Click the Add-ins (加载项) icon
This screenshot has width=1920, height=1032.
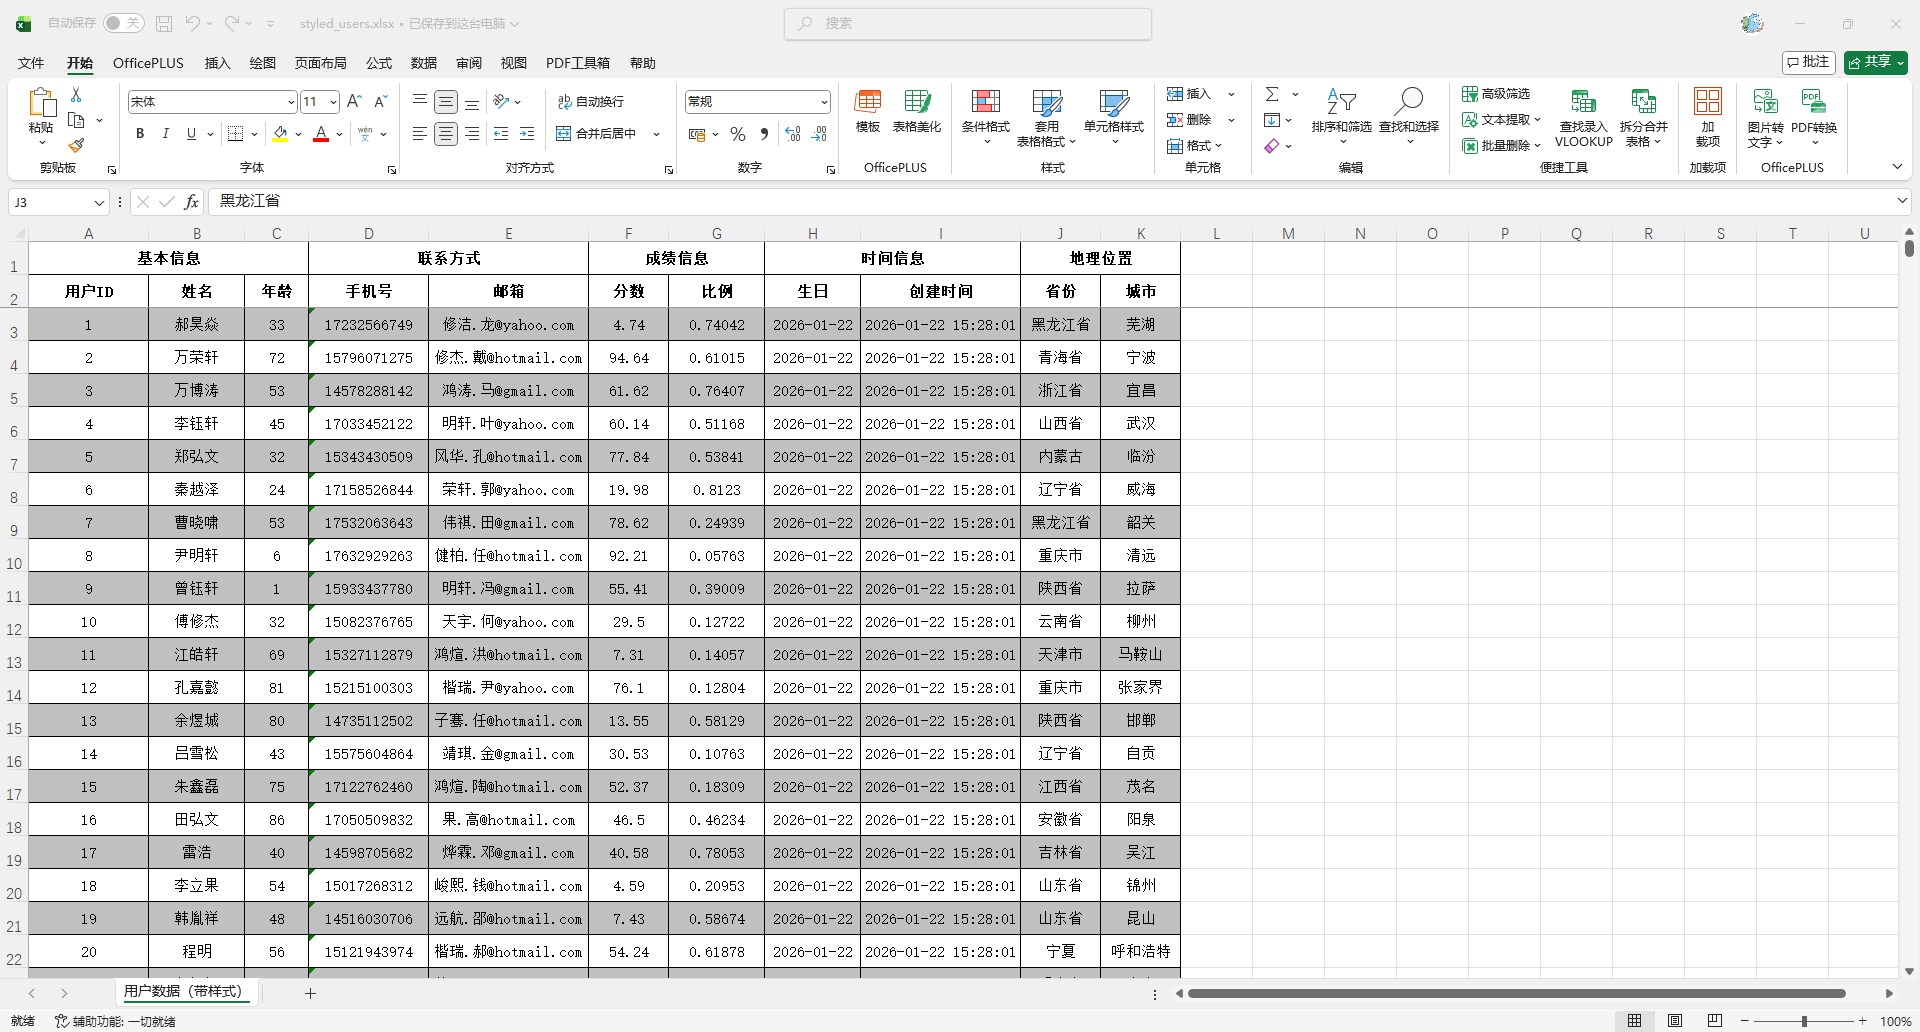(x=1707, y=115)
